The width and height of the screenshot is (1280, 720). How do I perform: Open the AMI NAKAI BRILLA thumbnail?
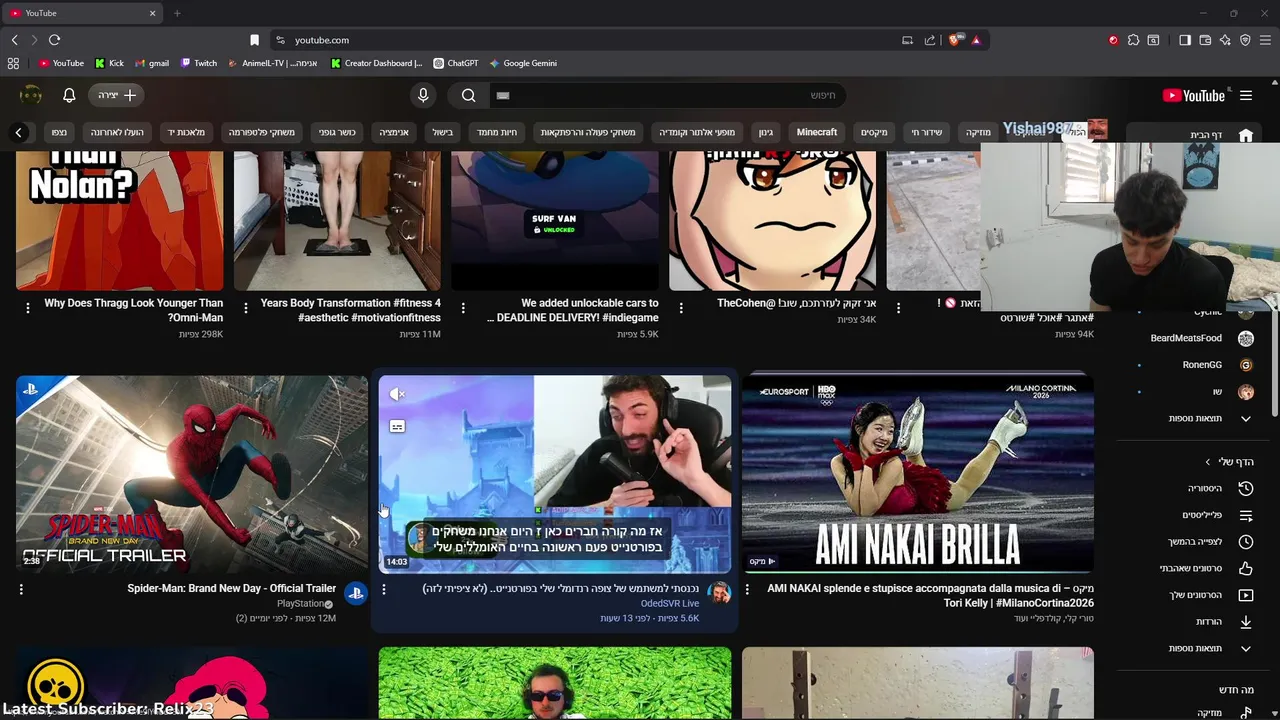918,474
